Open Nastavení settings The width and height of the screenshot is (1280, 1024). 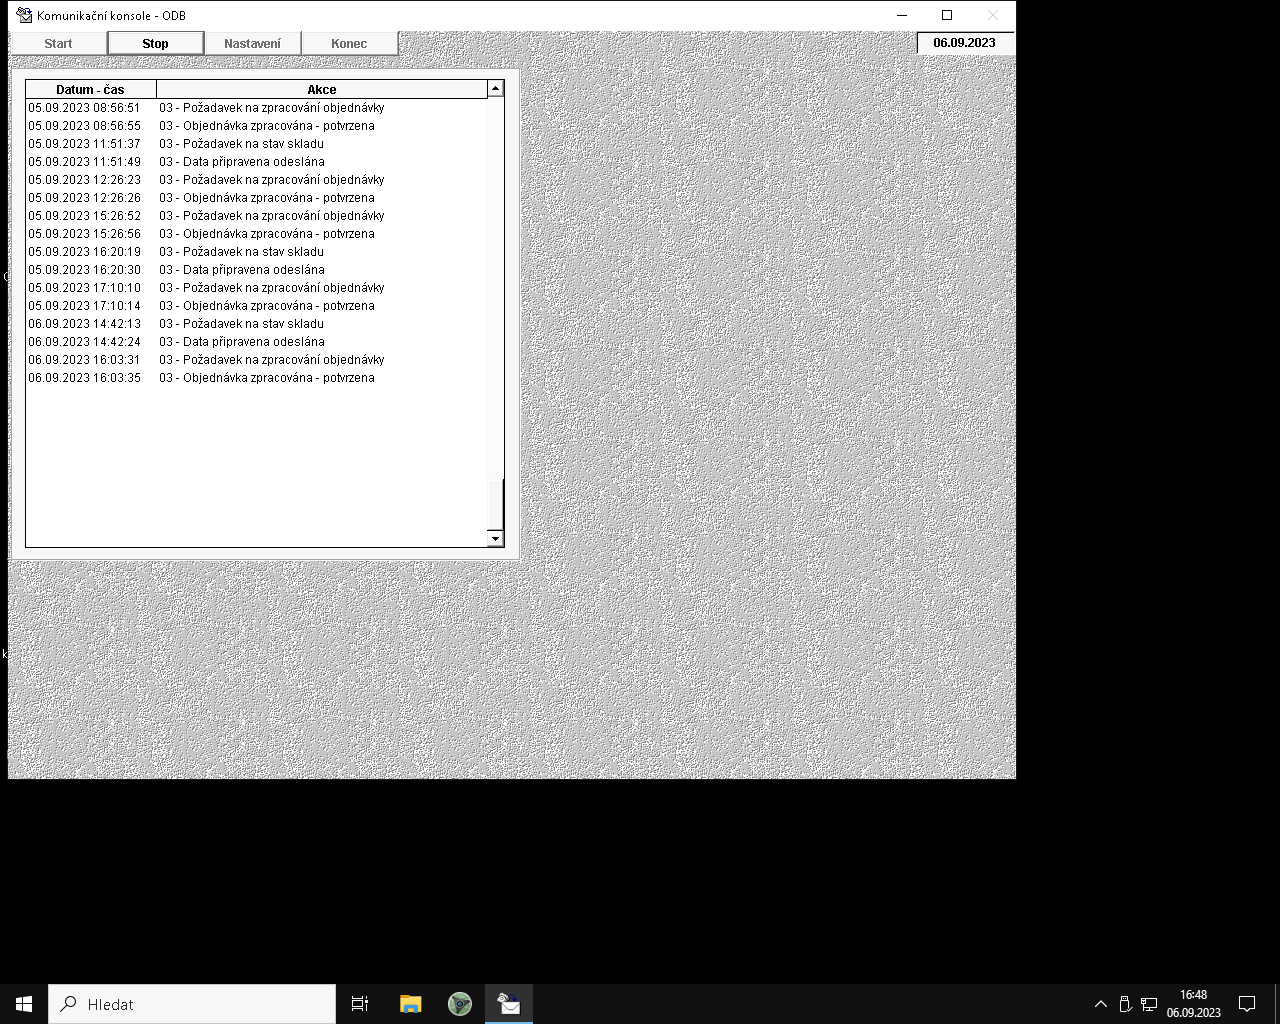(x=252, y=43)
